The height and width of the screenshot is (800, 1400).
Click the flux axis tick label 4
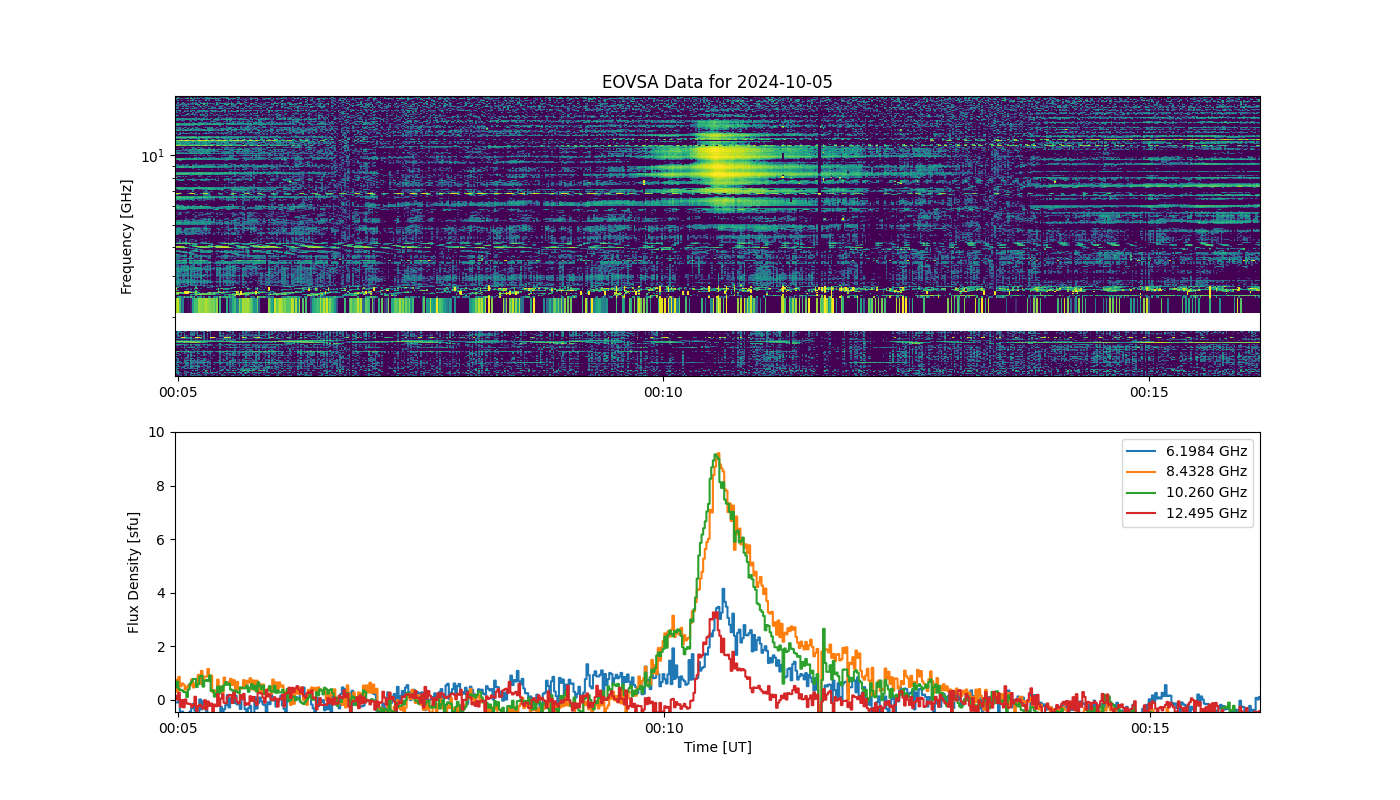click(160, 593)
